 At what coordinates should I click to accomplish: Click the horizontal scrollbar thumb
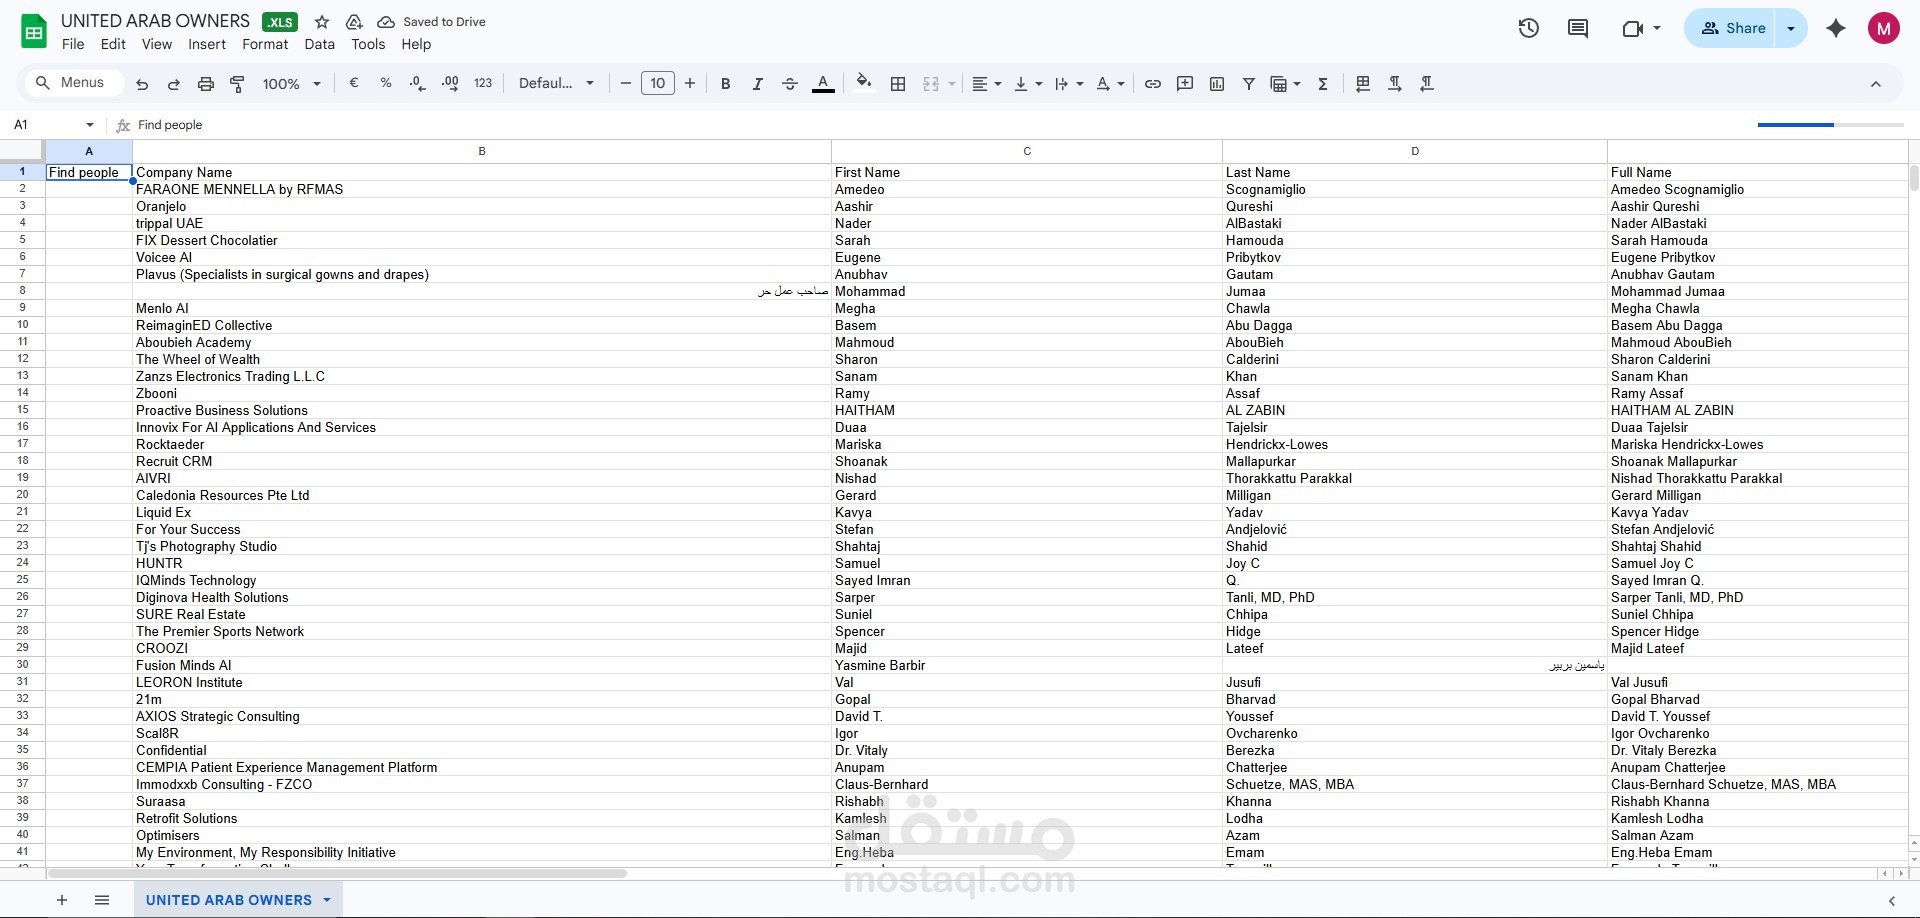(x=336, y=873)
